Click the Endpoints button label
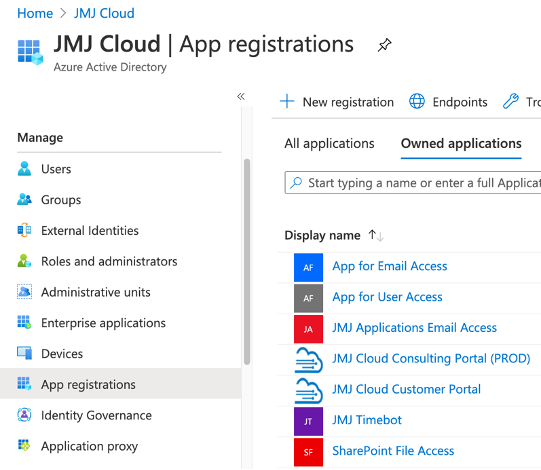The width and height of the screenshot is (541, 470). (x=460, y=102)
